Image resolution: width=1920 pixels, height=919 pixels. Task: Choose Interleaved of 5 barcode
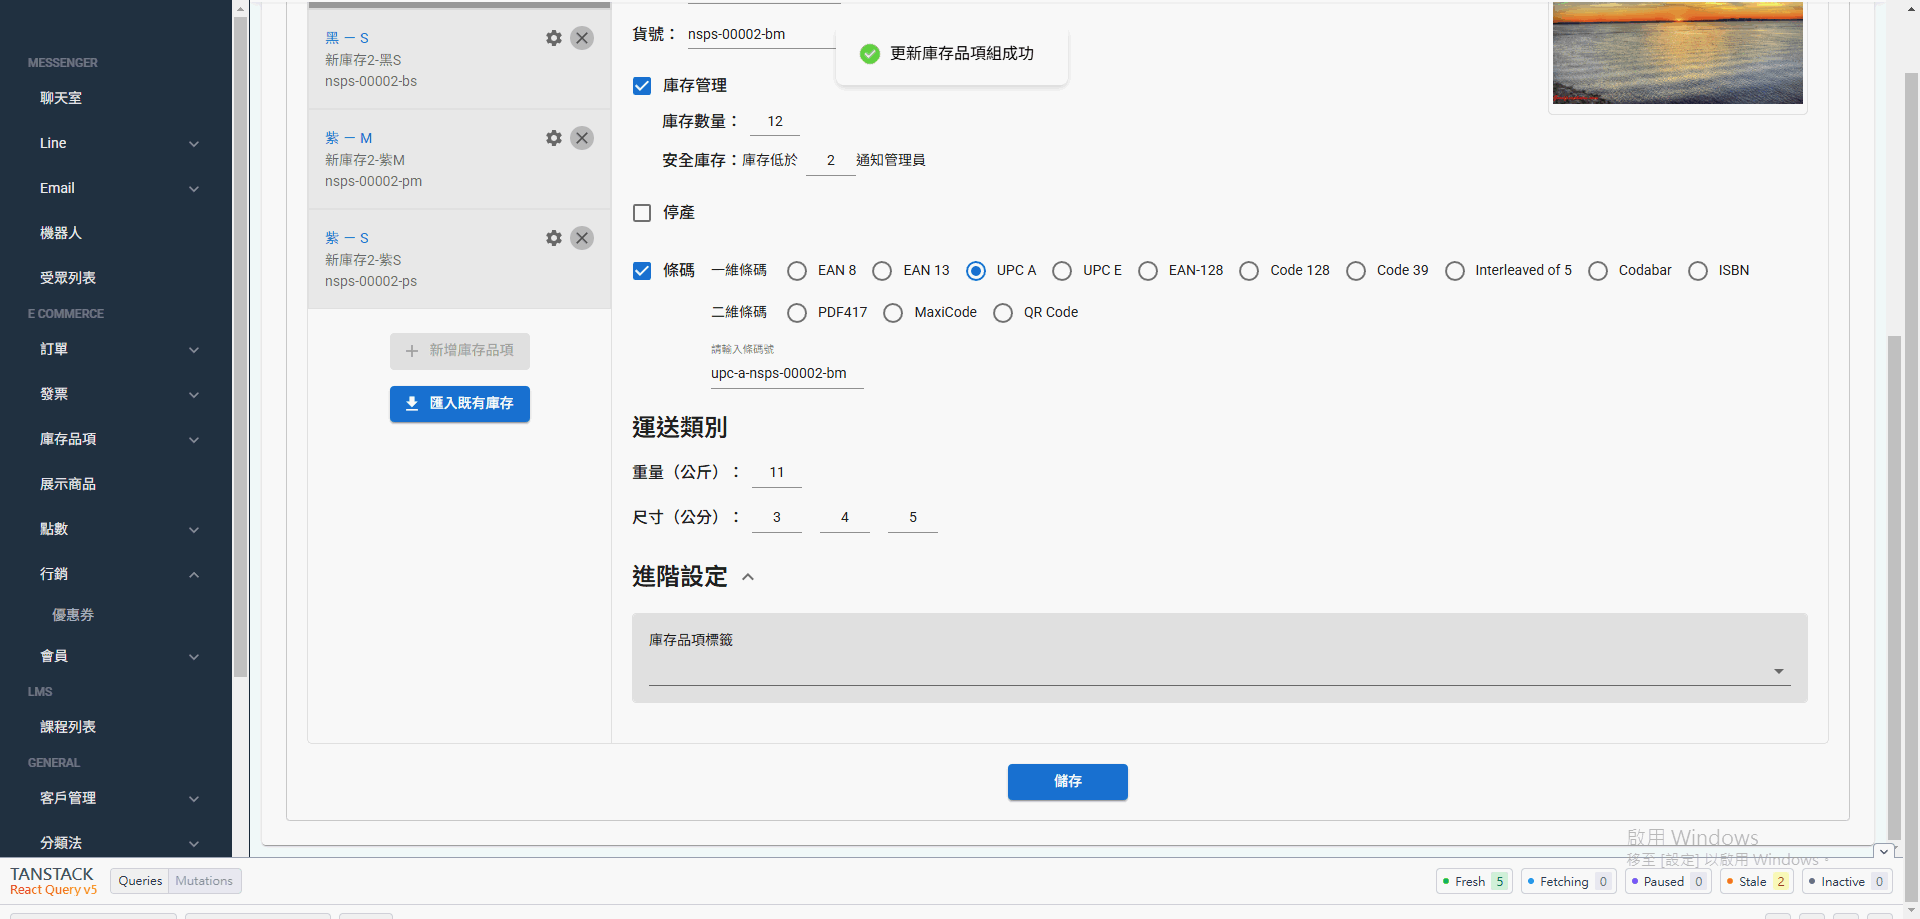coord(1455,271)
